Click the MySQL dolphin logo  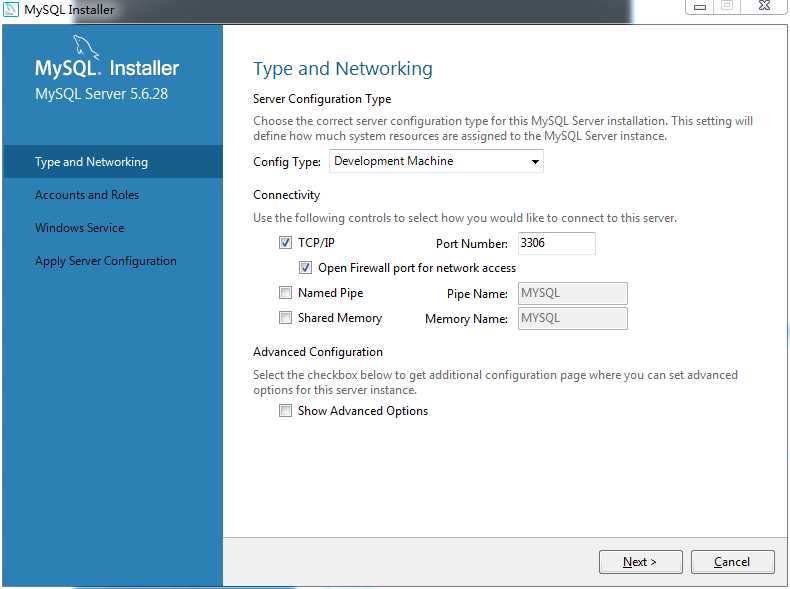[x=85, y=47]
